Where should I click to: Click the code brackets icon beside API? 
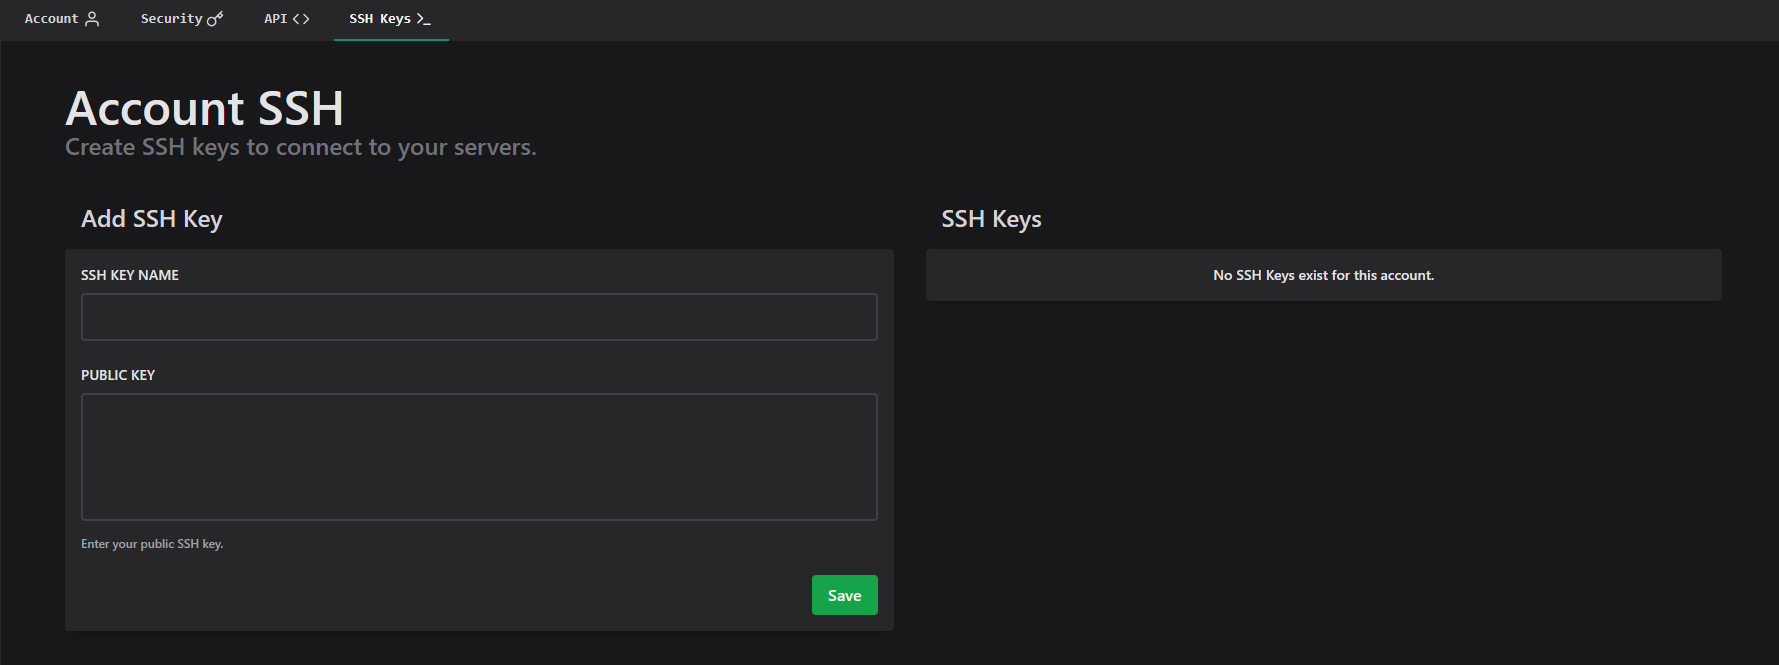[301, 19]
